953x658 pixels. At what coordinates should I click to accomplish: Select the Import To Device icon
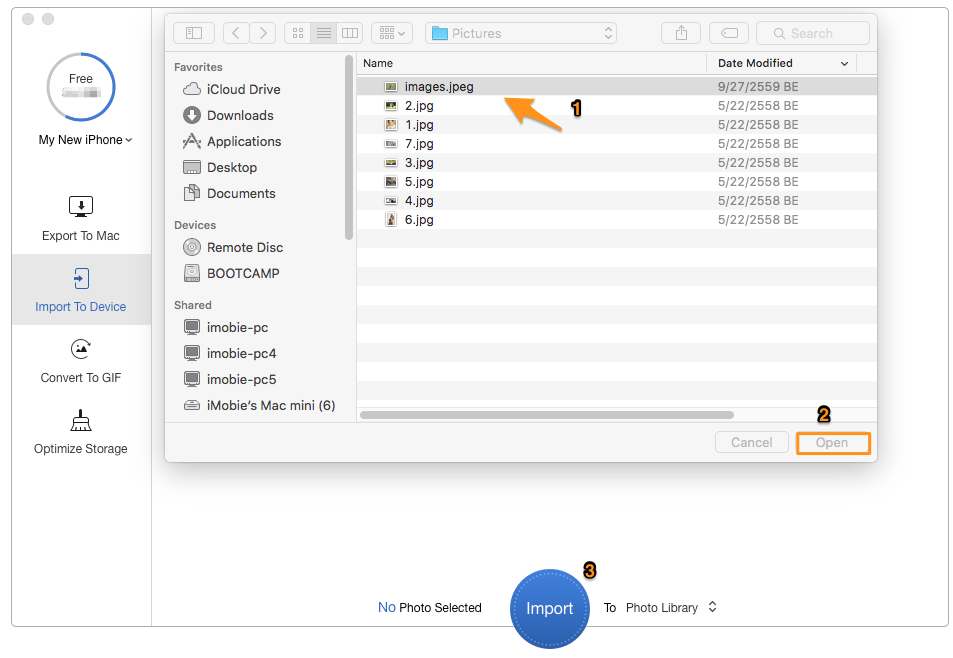pos(81,279)
